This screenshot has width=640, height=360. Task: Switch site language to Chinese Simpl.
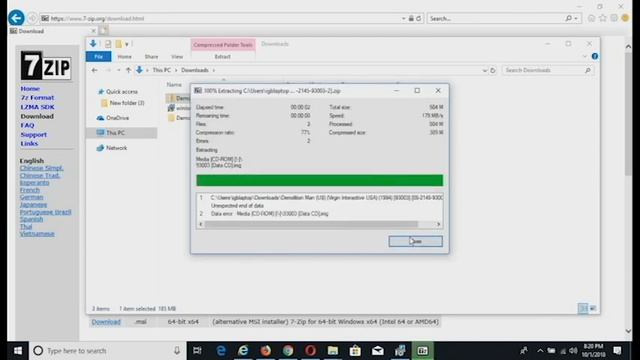tap(41, 168)
